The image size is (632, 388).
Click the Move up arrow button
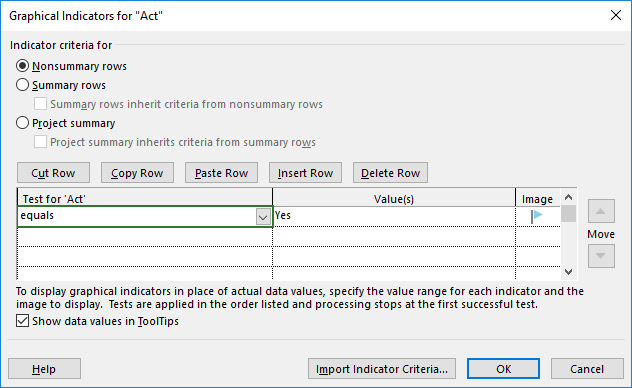(601, 211)
